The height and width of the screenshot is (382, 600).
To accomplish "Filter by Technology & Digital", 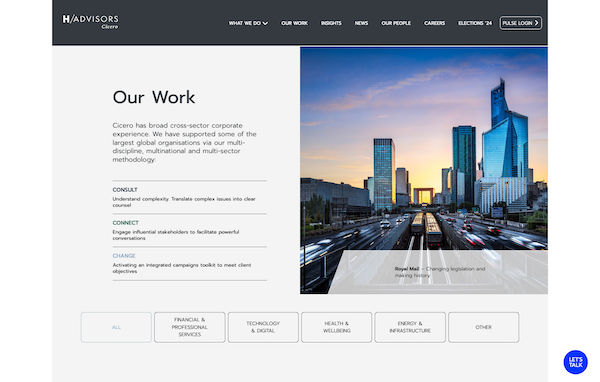I will [263, 327].
